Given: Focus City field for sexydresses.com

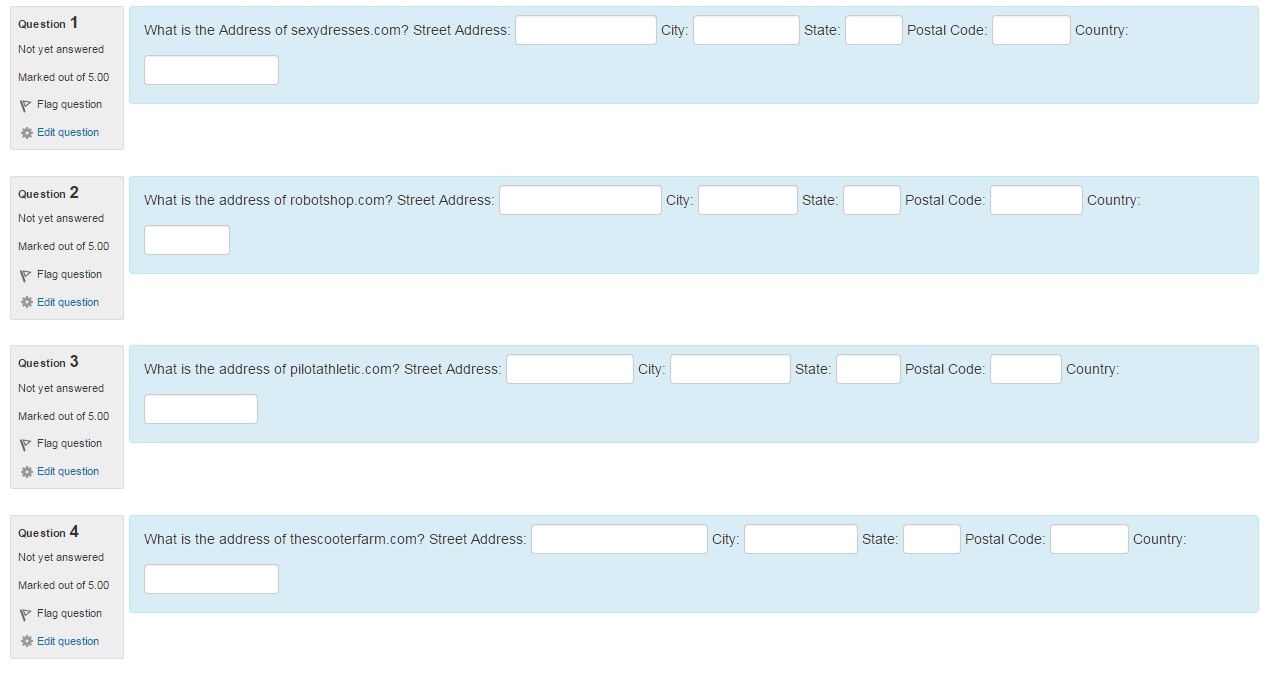Looking at the screenshot, I should pos(746,30).
